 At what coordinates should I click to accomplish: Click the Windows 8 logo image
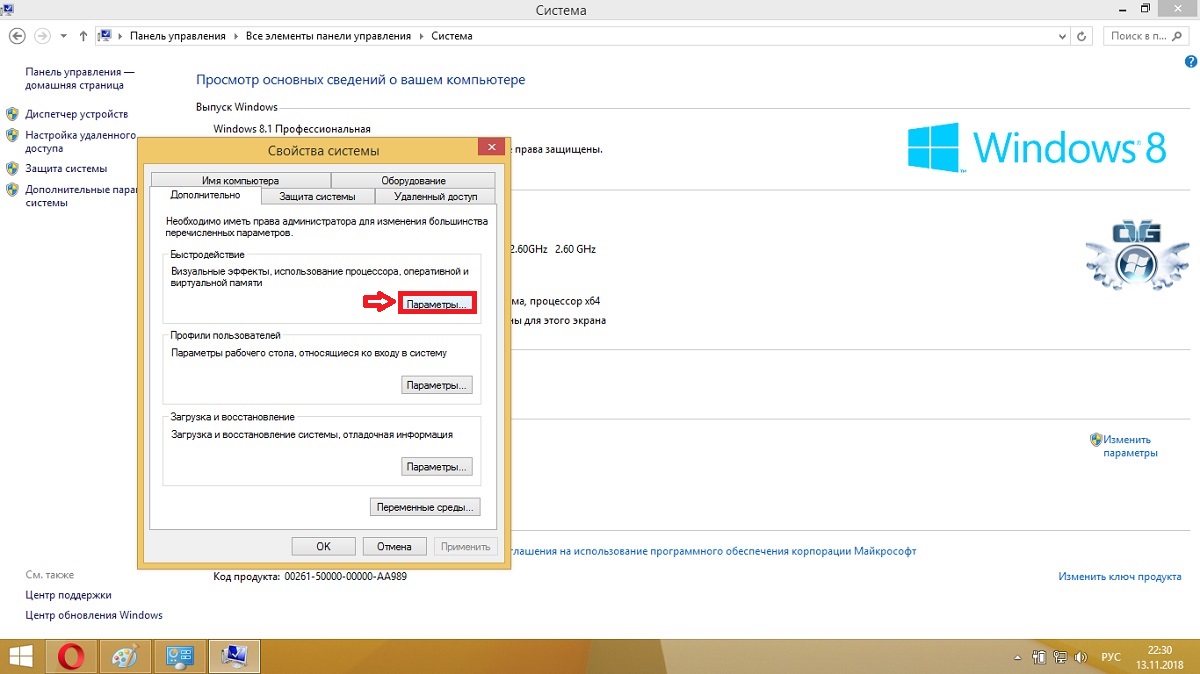pos(1037,146)
